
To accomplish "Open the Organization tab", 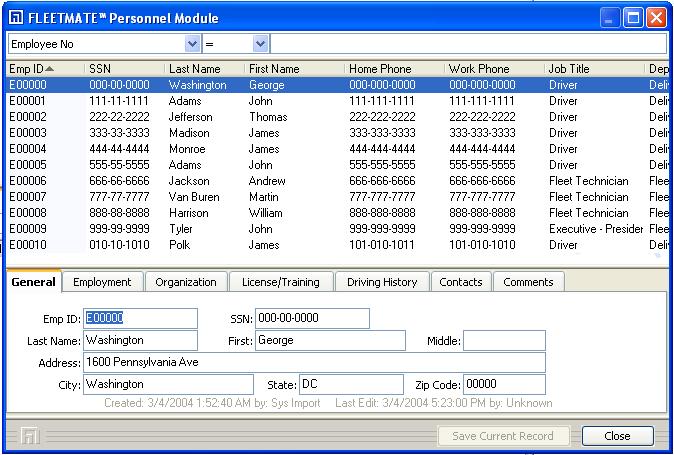I will (186, 282).
